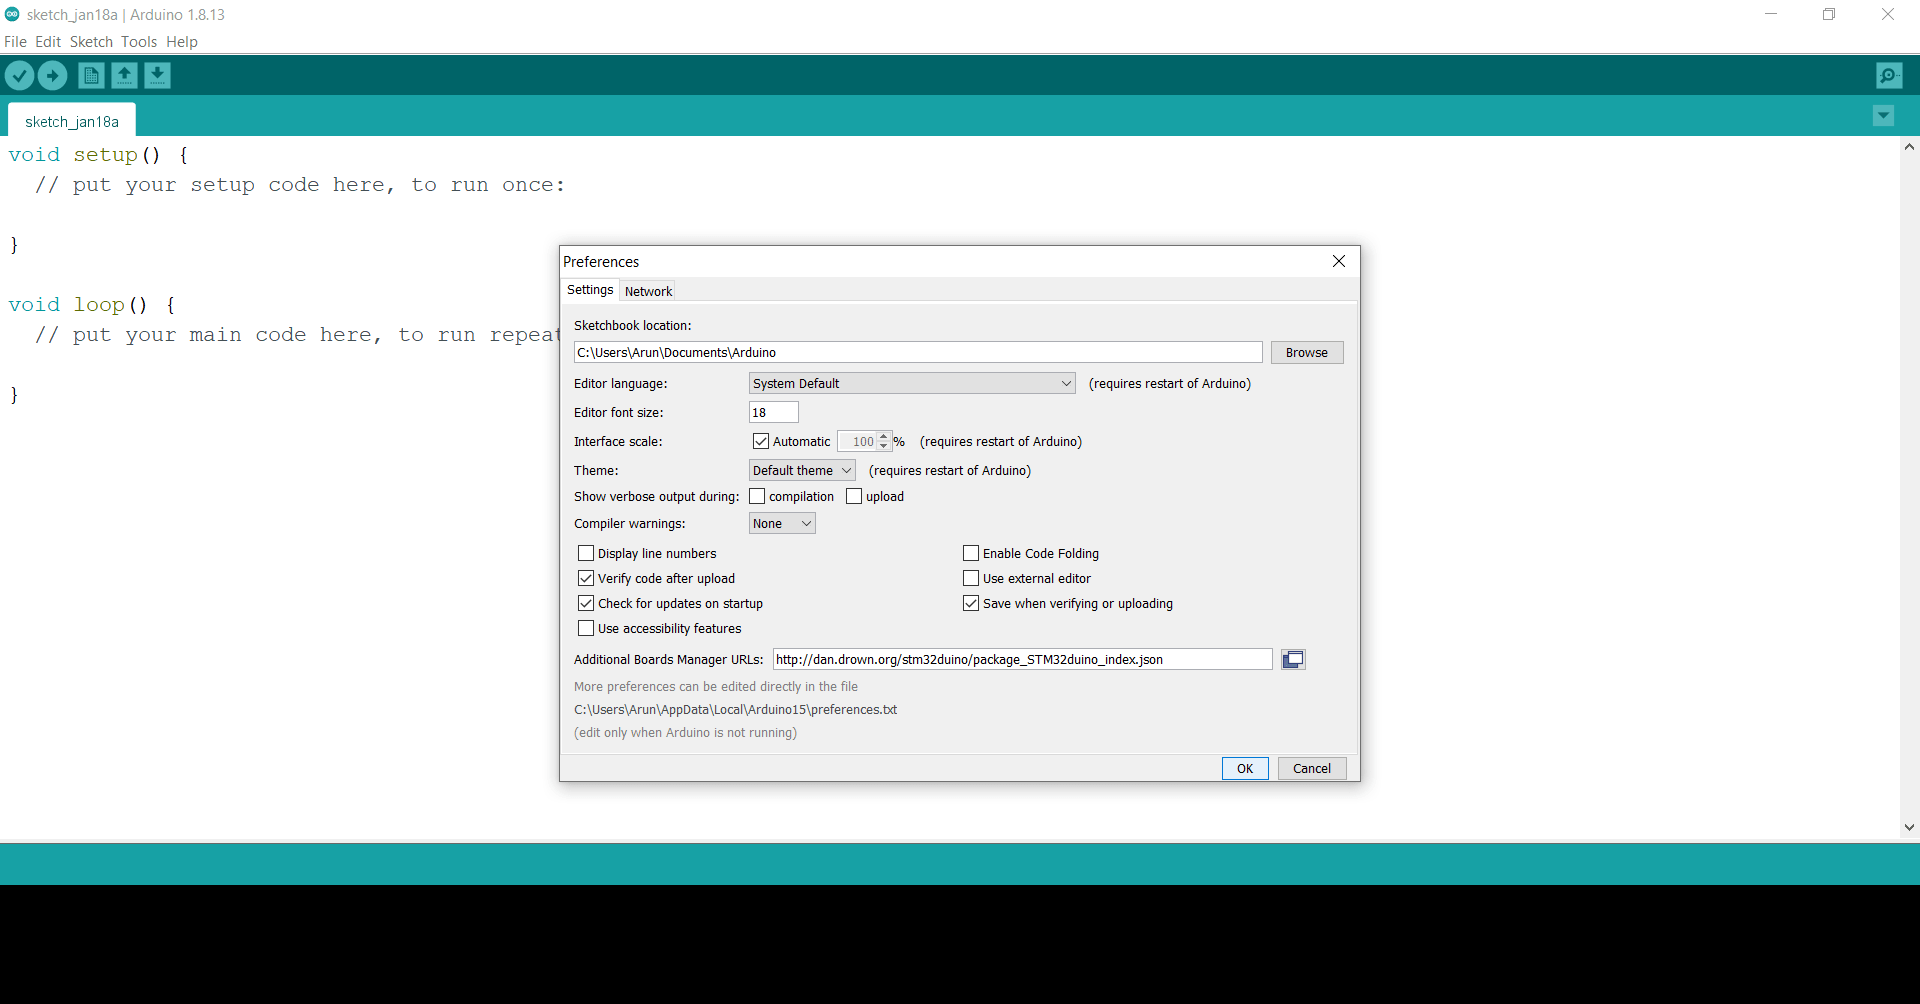Open the Serial Monitor icon
Image resolution: width=1920 pixels, height=1004 pixels.
point(1889,75)
